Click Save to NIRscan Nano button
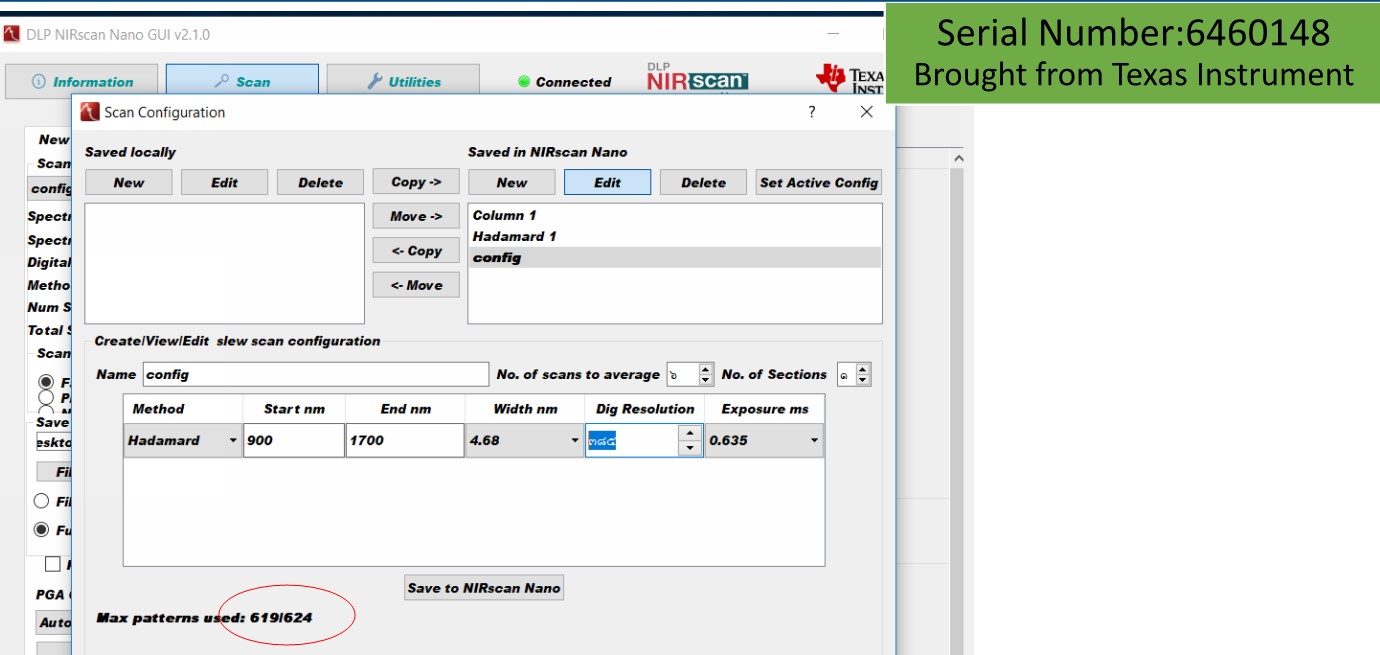This screenshot has height=655, width=1380. [484, 588]
